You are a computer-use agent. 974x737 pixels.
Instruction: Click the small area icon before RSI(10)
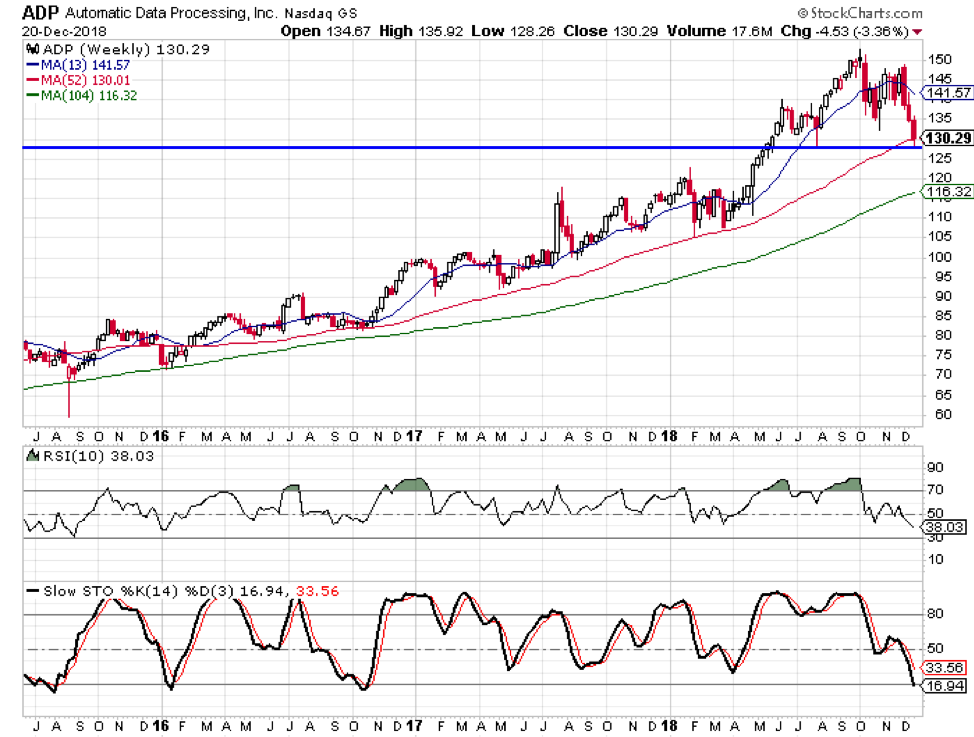click(x=32, y=456)
